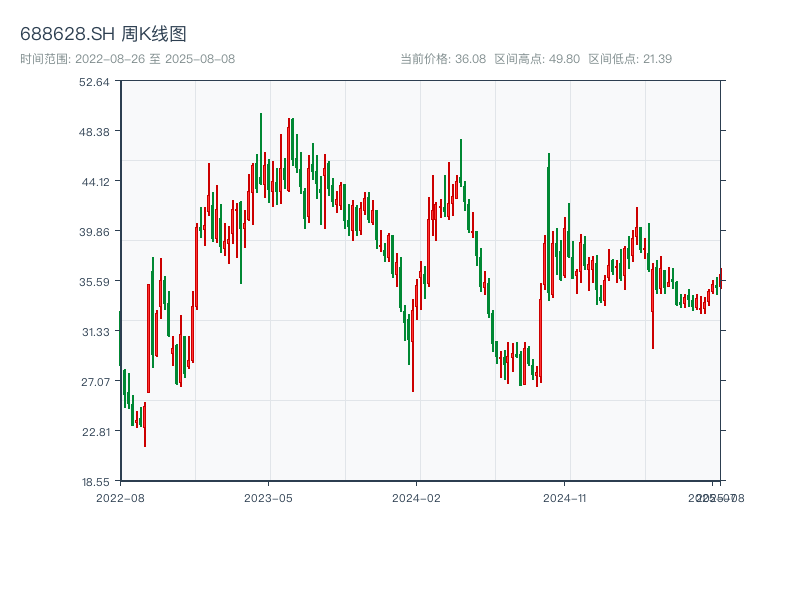Click the y-axis value 18.55
800x600 pixels.
pos(95,482)
